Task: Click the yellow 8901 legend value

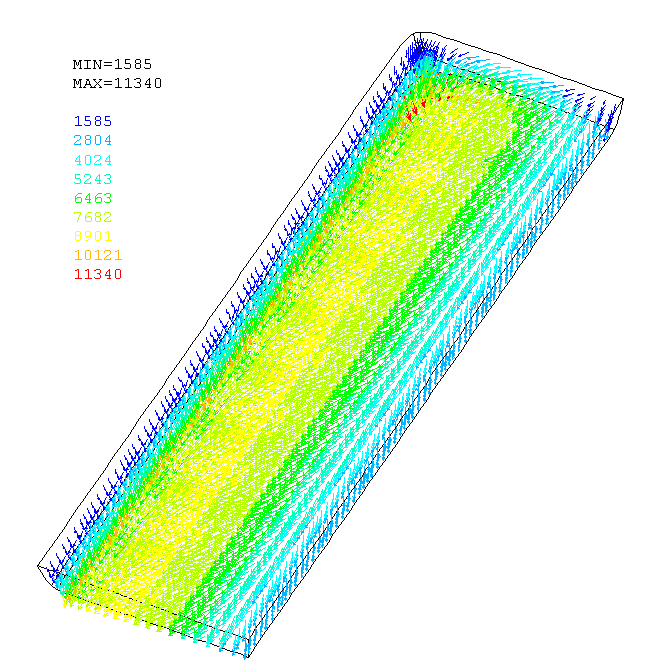Action: pyautogui.click(x=92, y=236)
